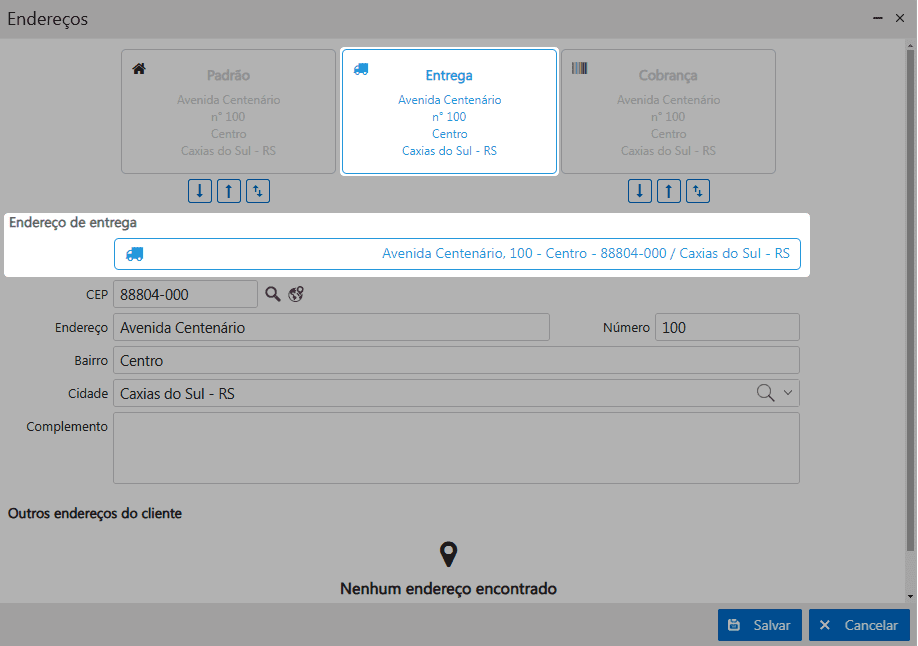Click the down arrow button below Cobrança card
This screenshot has height=646, width=918.
[640, 191]
